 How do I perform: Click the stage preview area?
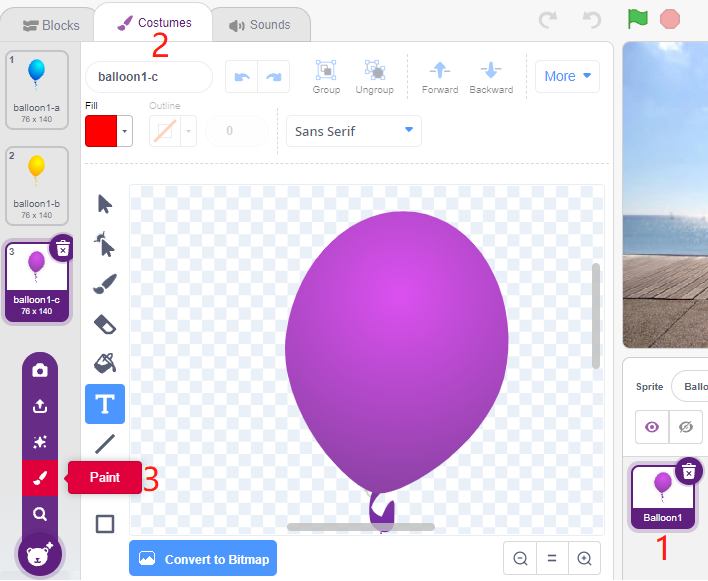tap(665, 194)
